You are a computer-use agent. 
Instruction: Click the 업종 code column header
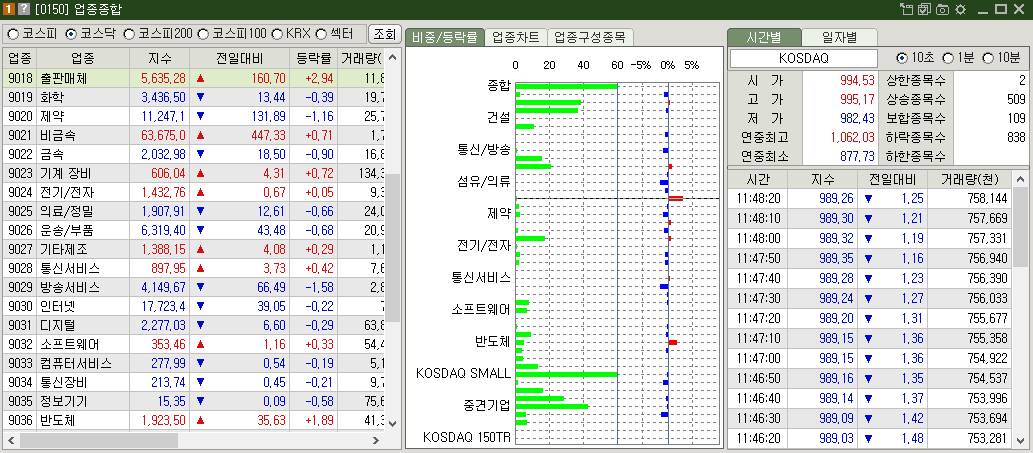tap(19, 58)
